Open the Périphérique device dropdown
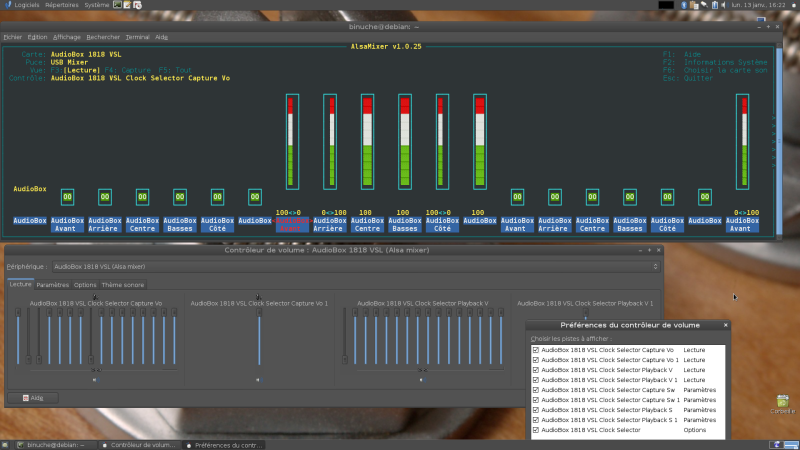This screenshot has height=450, width=800. point(356,266)
